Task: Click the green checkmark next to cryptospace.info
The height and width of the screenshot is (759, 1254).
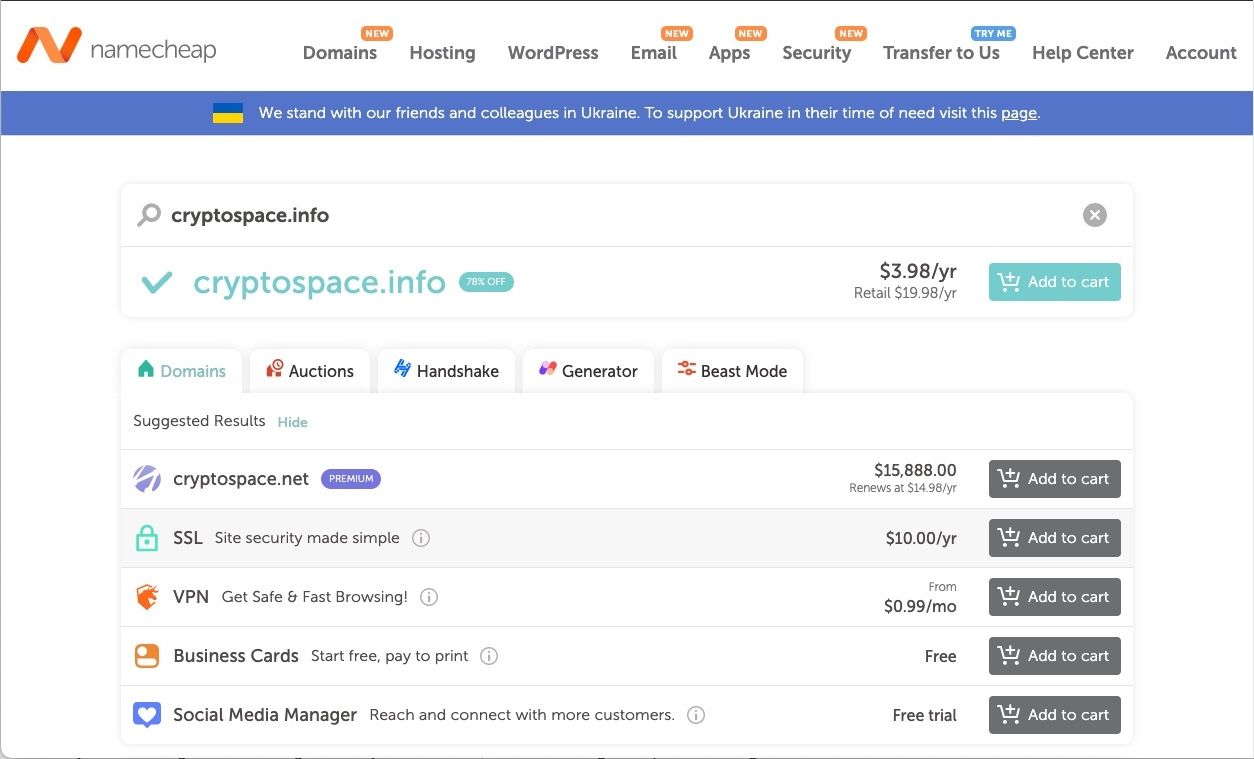Action: pyautogui.click(x=156, y=281)
